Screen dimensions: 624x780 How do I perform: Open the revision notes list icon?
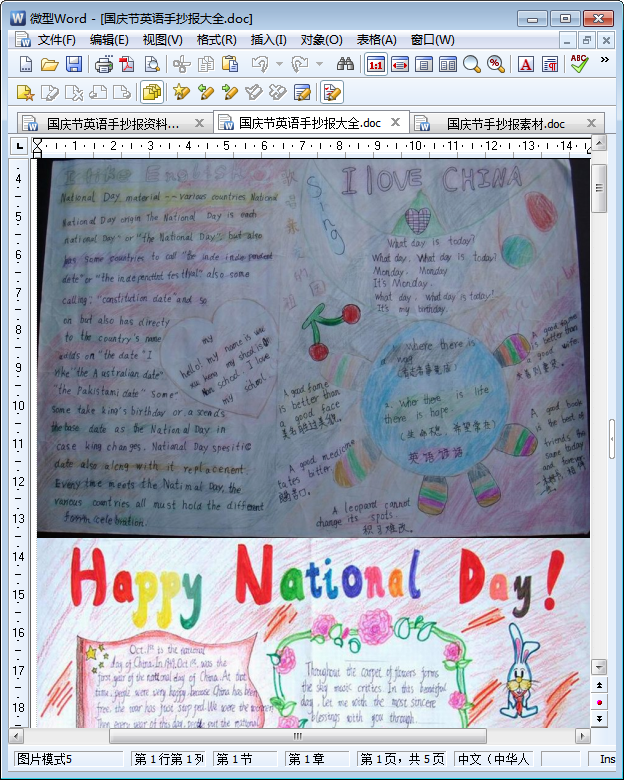click(x=302, y=93)
